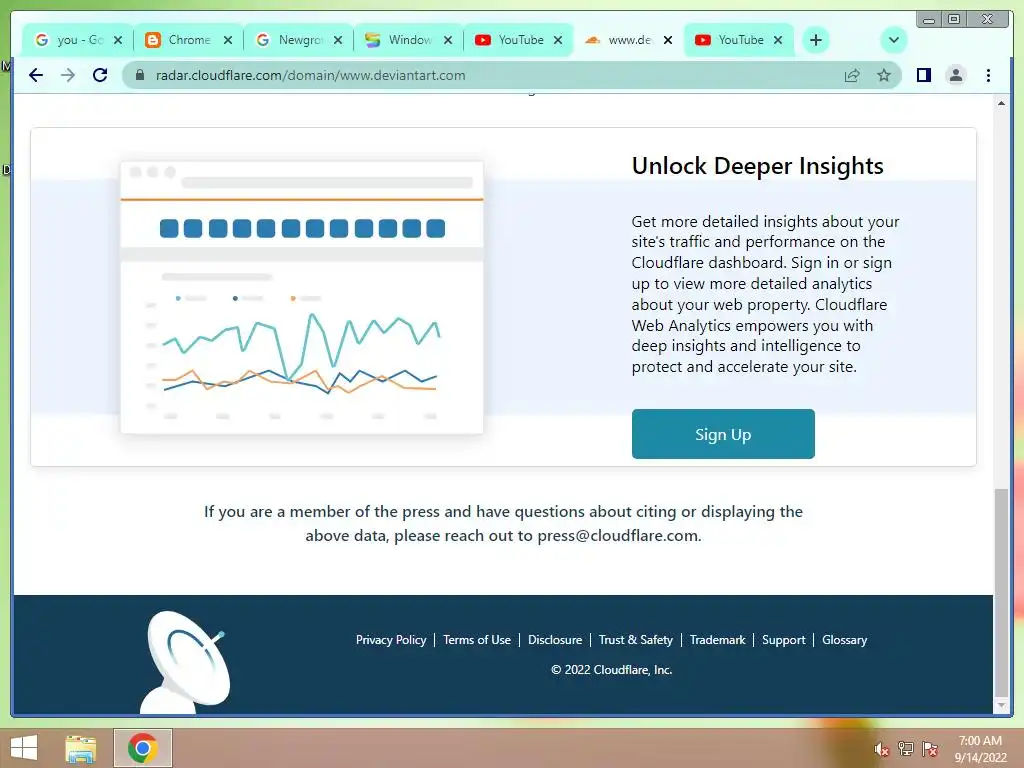Bookmark this tab with the star

(x=884, y=75)
